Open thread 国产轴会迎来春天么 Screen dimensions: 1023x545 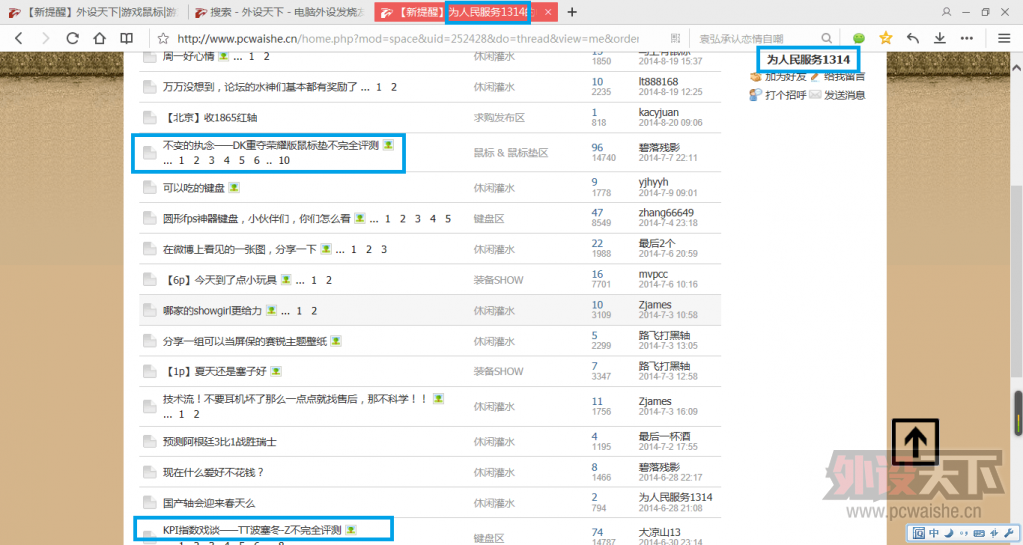pyautogui.click(x=209, y=503)
